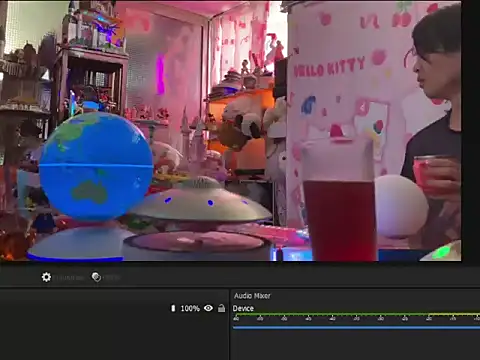Viewport: 480px width, 360px height.
Task: Adjust the blue Device volume slider
Action: click(356, 328)
